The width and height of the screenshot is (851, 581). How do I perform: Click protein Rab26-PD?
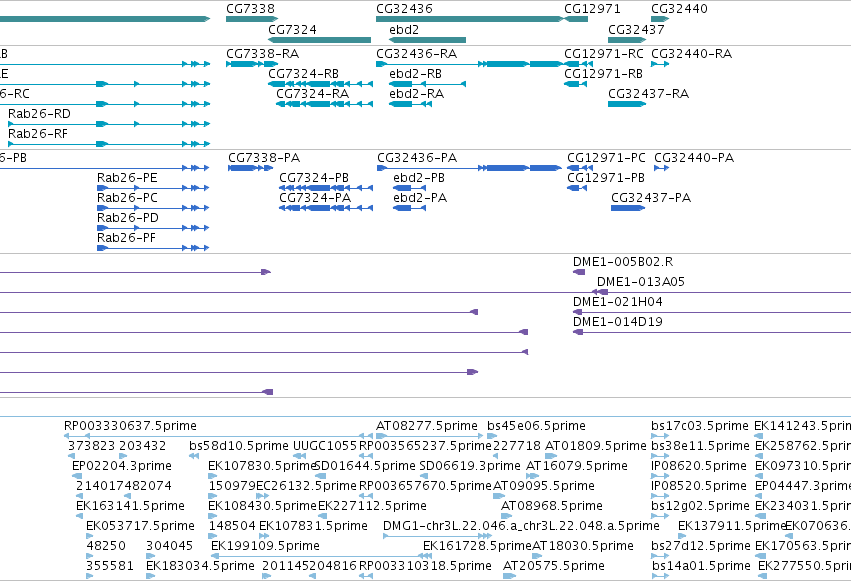click(x=128, y=218)
